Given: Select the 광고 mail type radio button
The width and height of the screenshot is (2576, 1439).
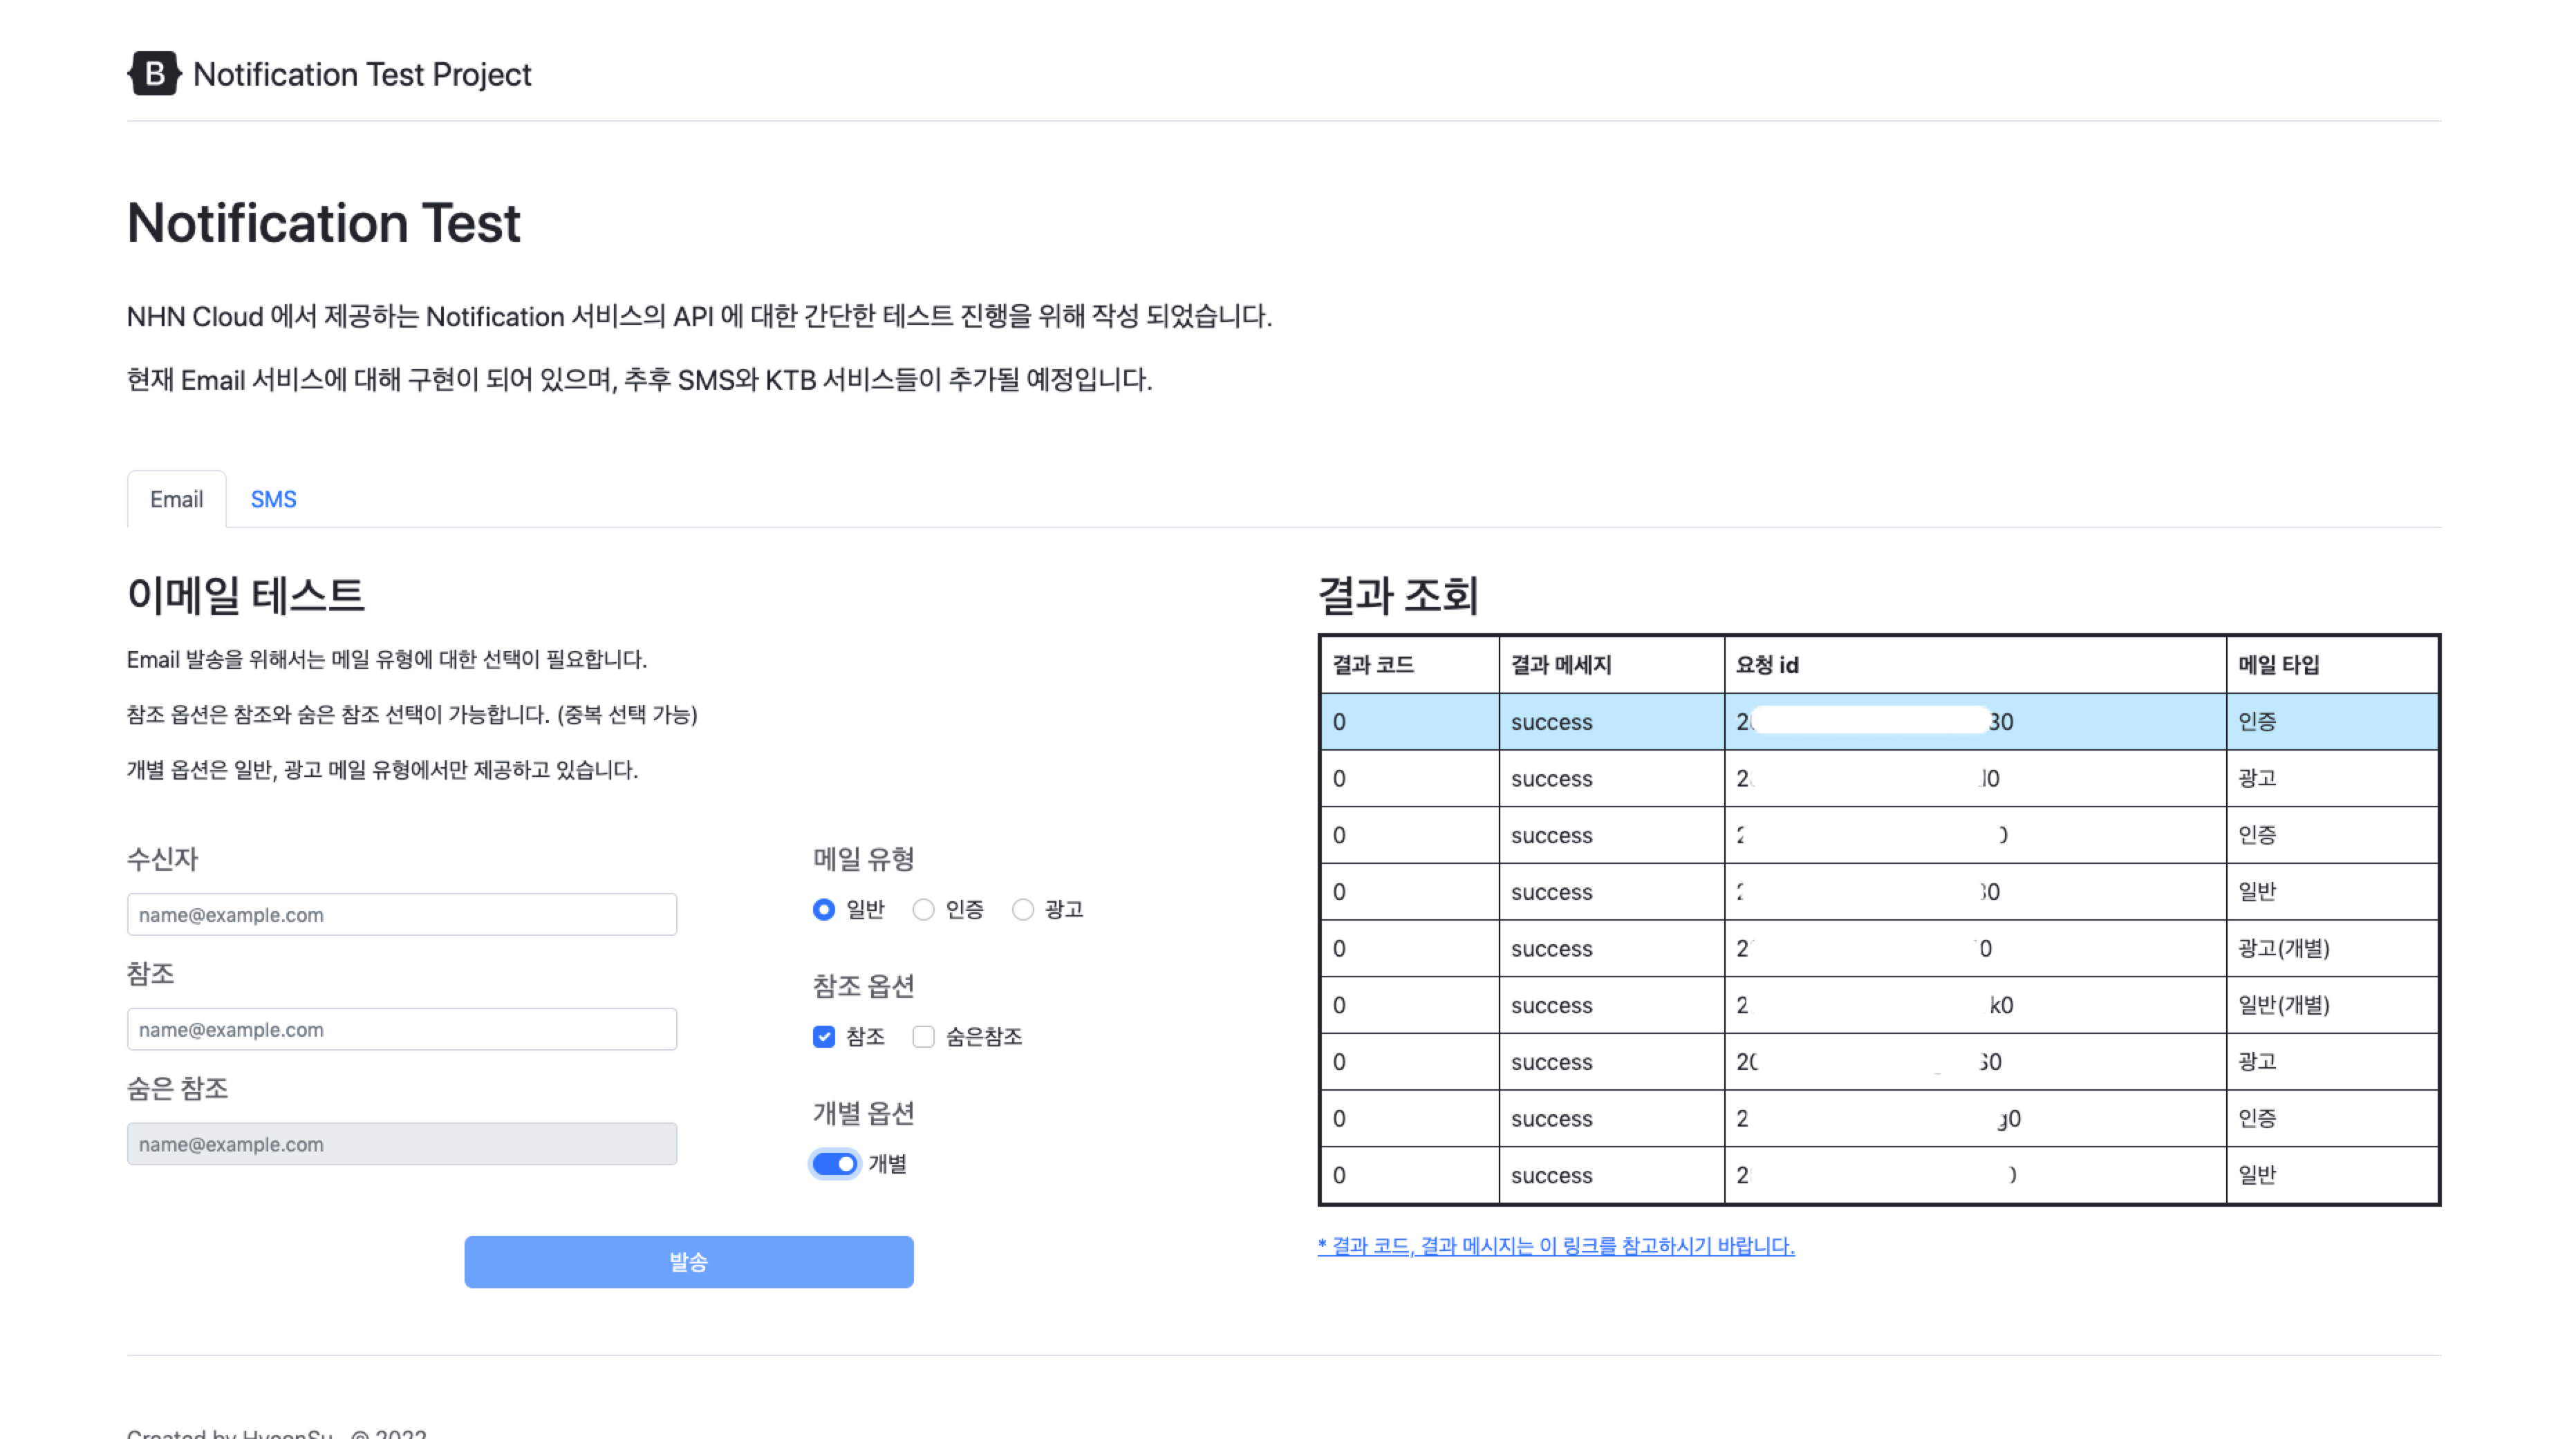Looking at the screenshot, I should (x=1023, y=910).
